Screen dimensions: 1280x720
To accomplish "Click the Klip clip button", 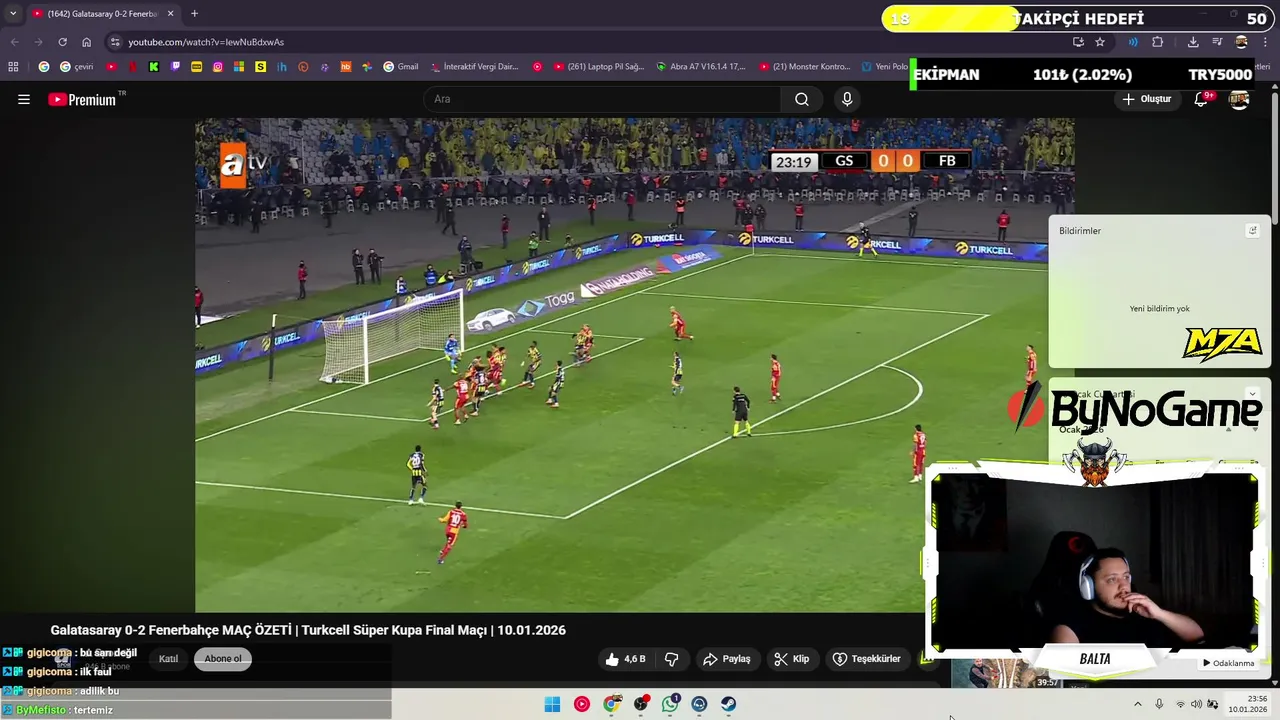I will (x=792, y=659).
